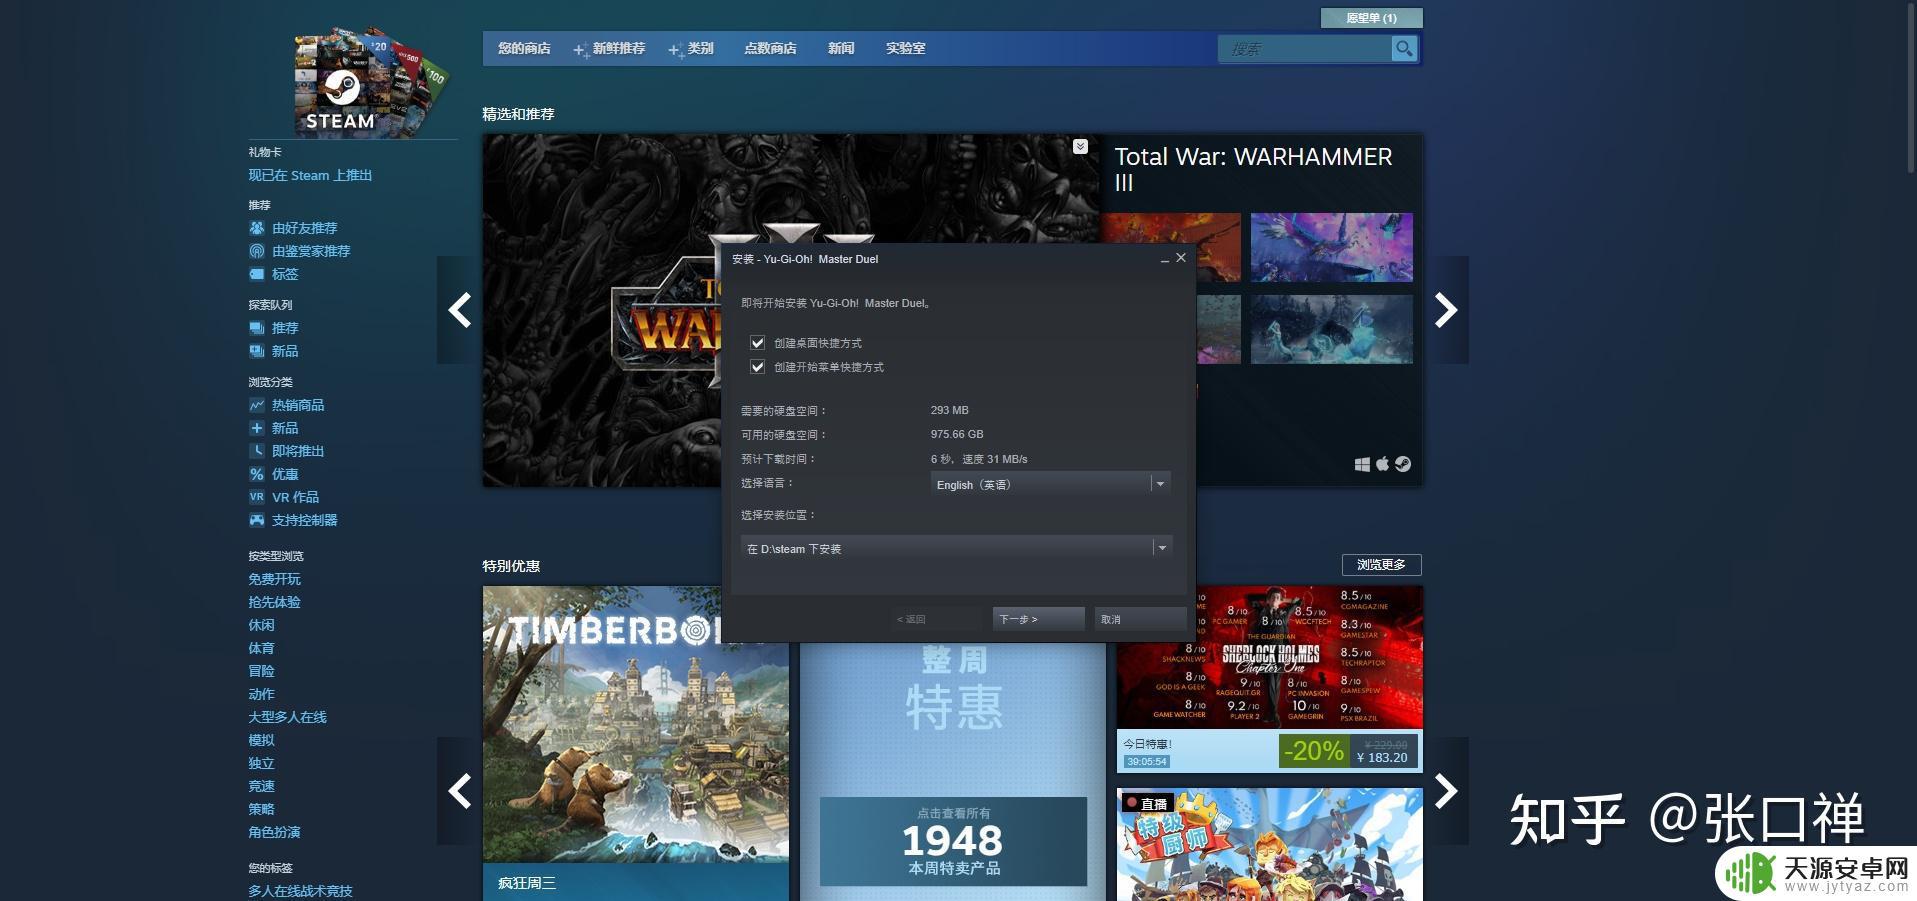1917x901 pixels.
Task: Click the 多人在线战术竞技 tag link
Action: (x=300, y=891)
